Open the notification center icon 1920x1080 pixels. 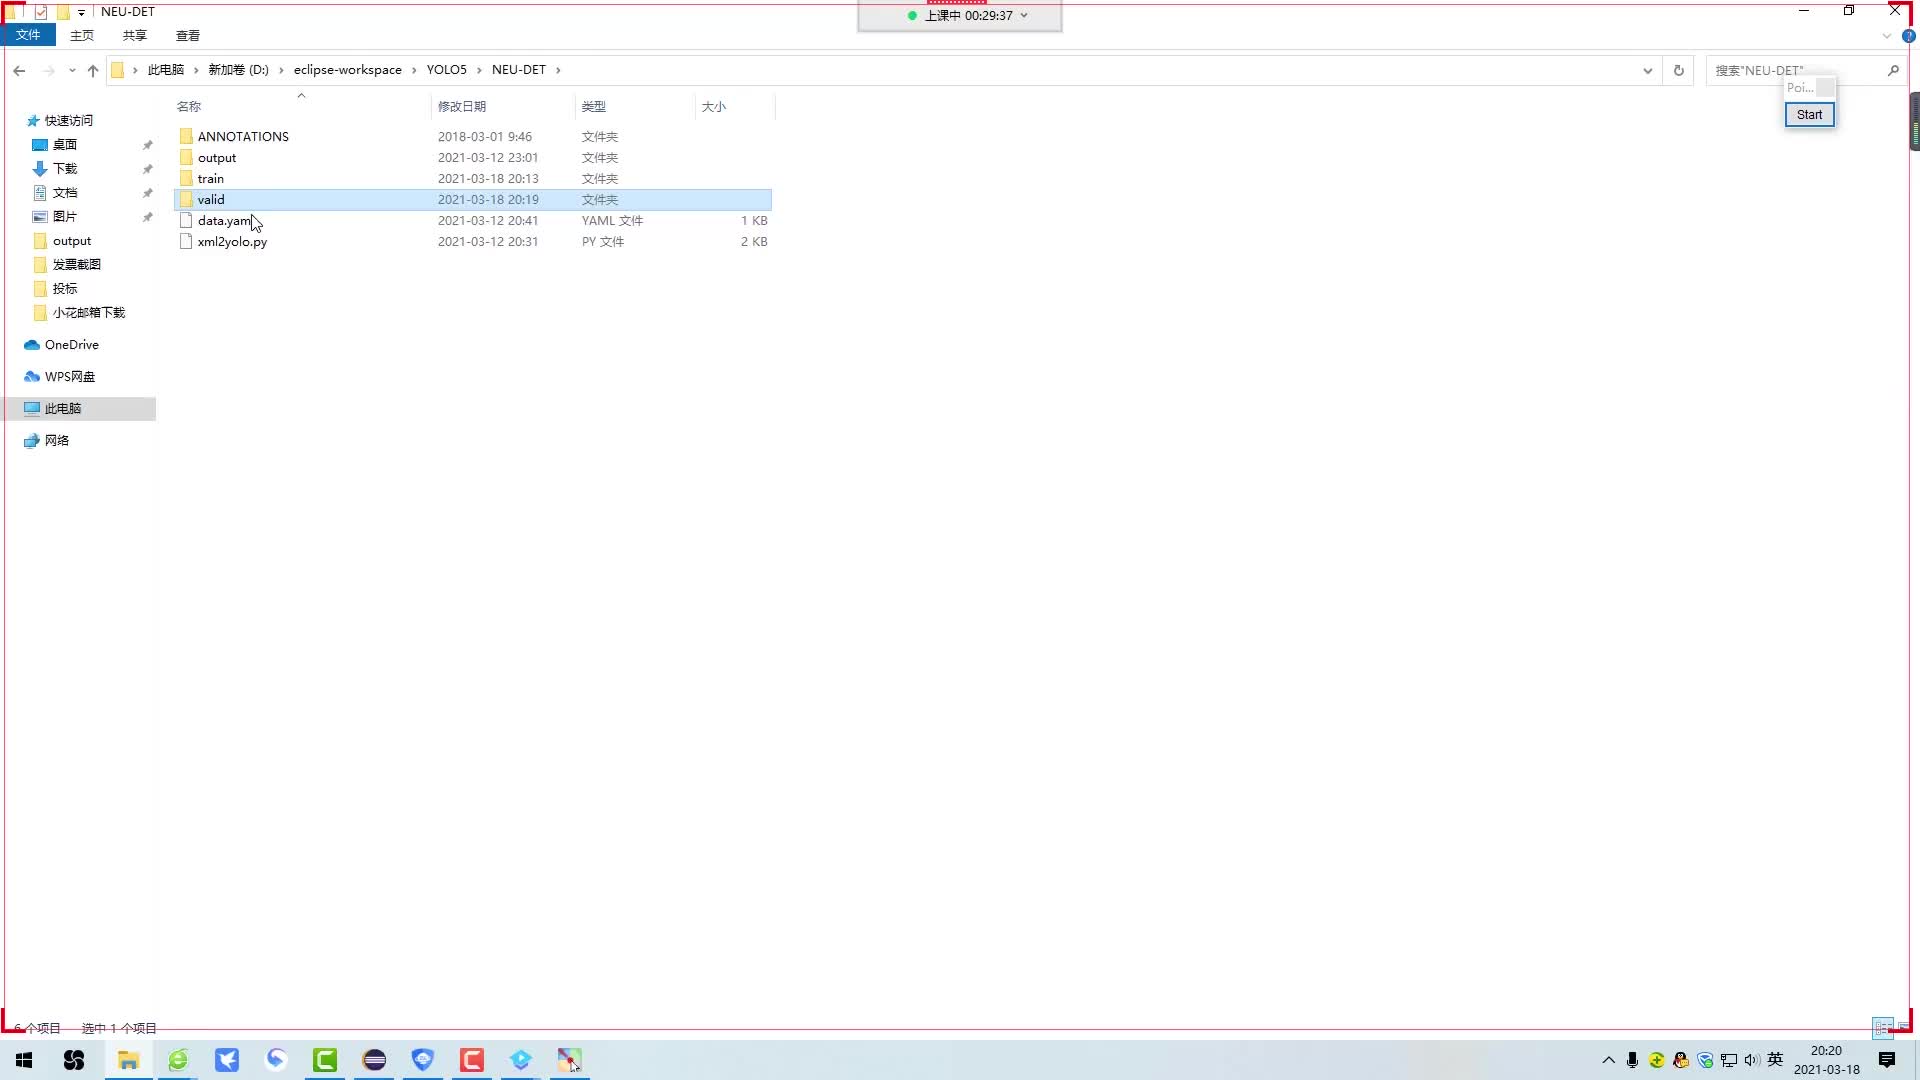[1887, 1060]
